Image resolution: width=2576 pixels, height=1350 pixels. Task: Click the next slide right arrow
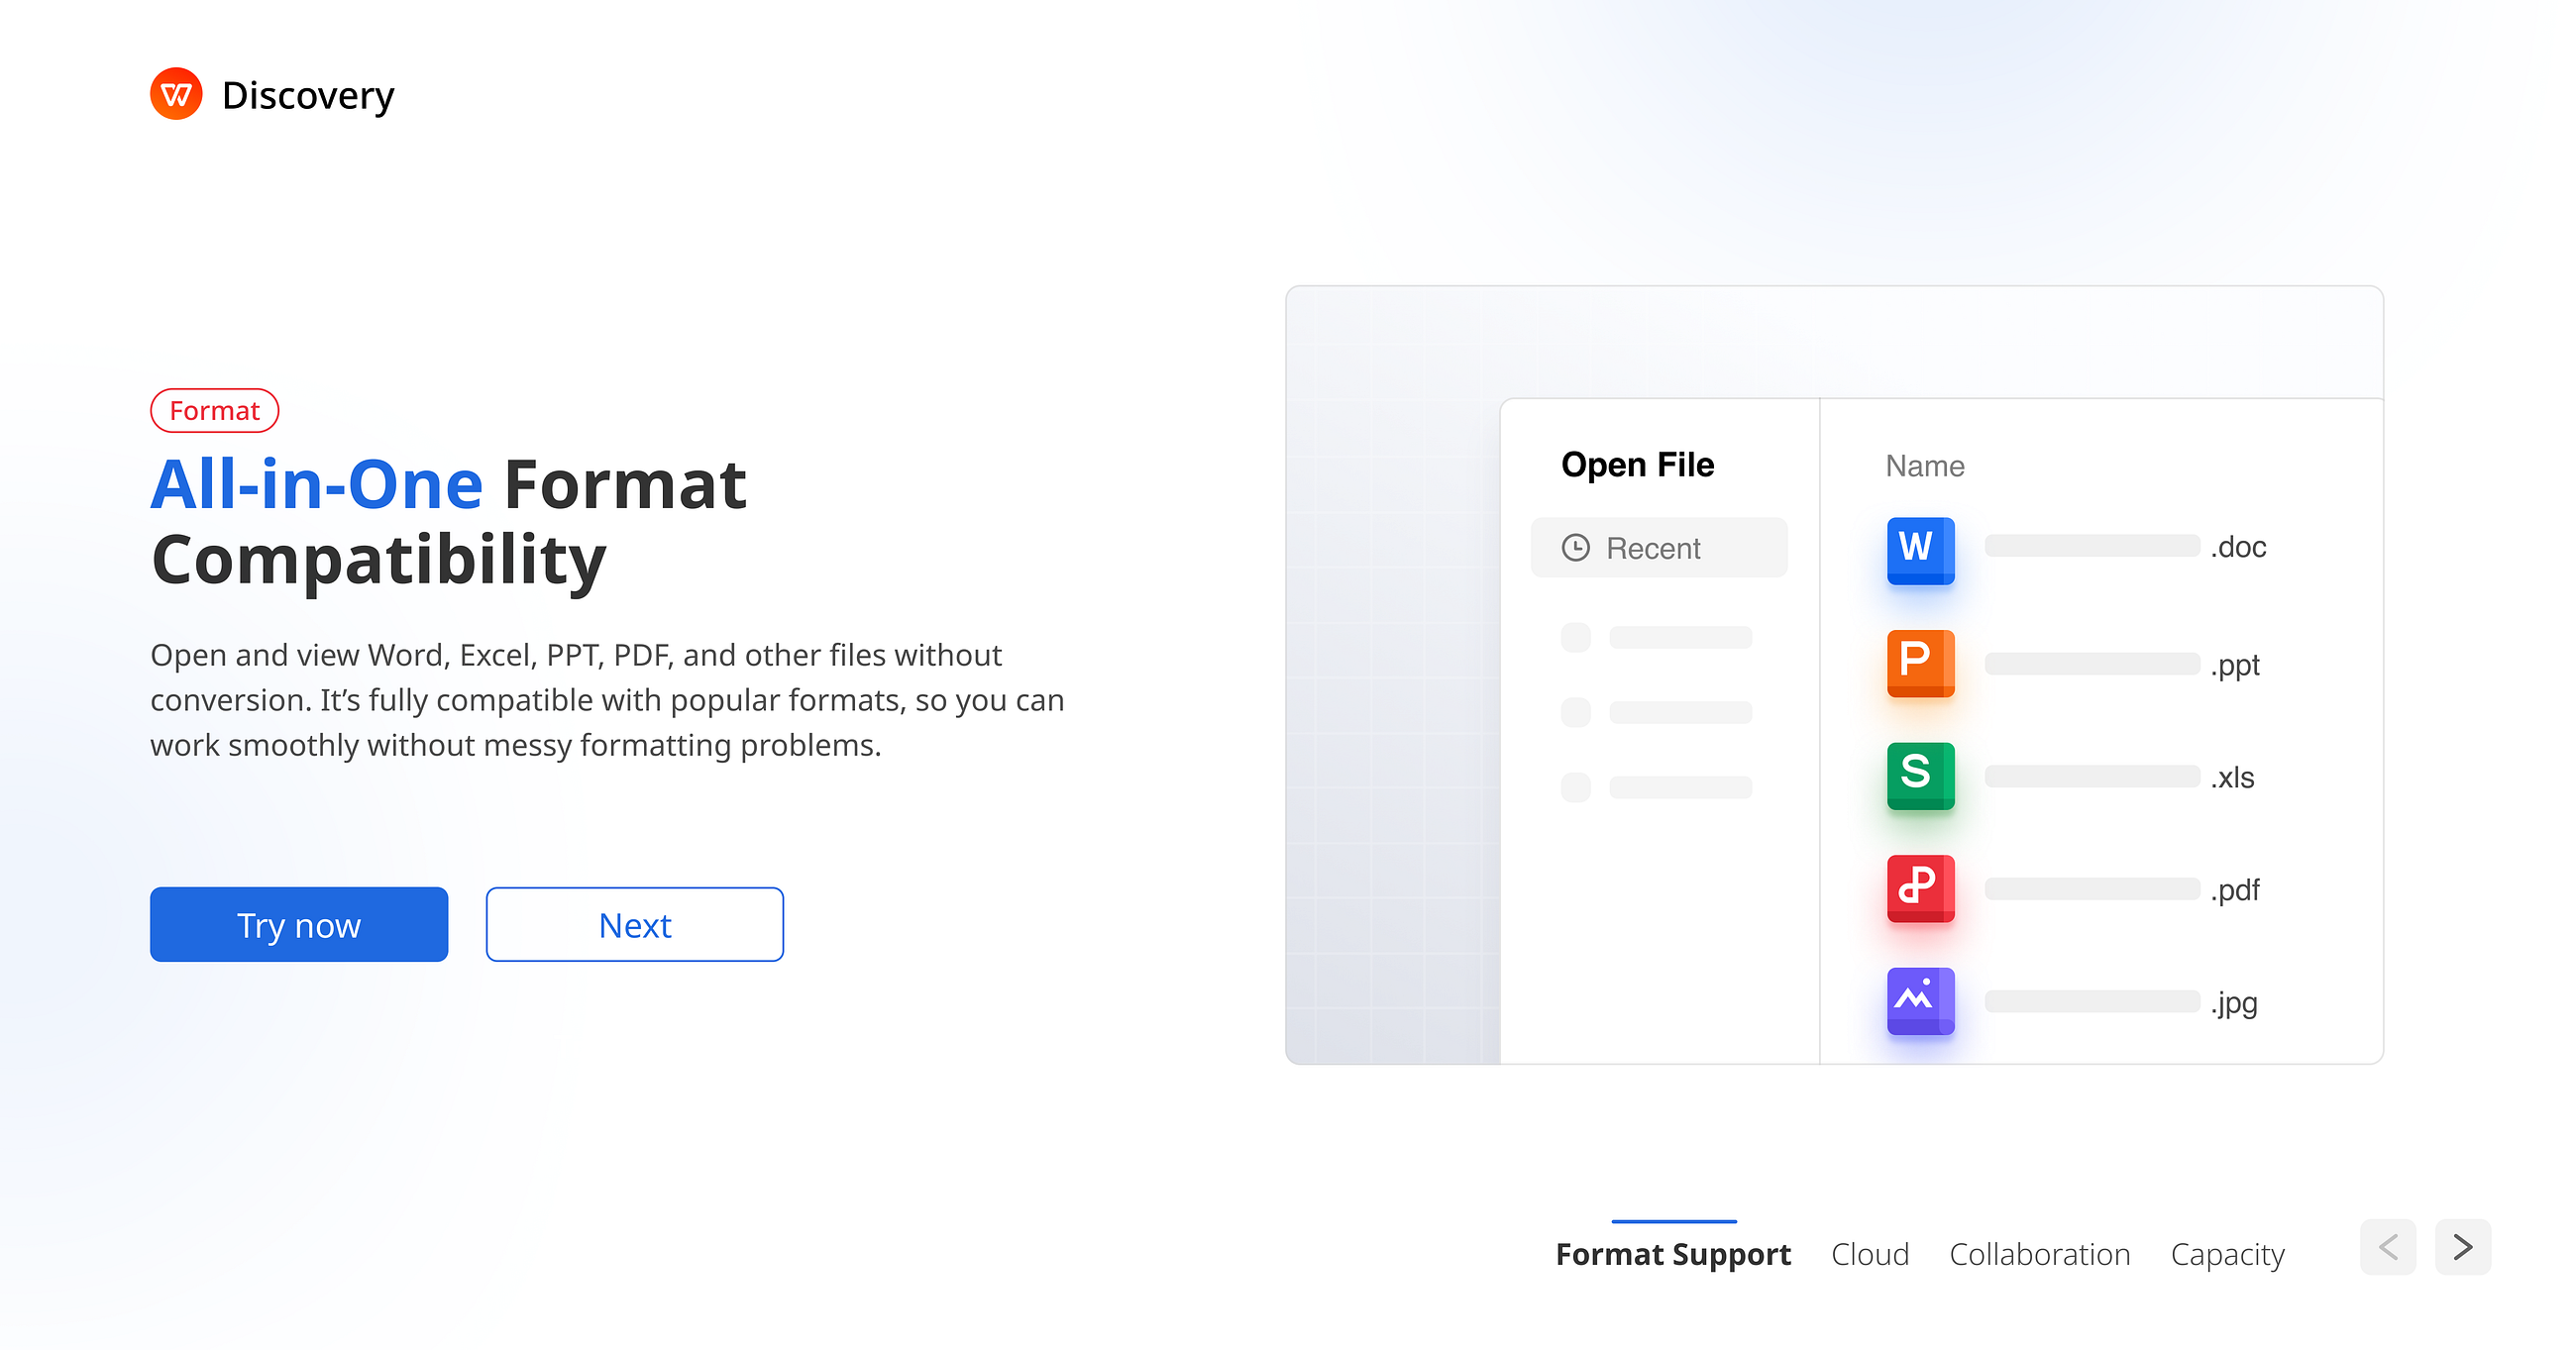click(x=2463, y=1247)
